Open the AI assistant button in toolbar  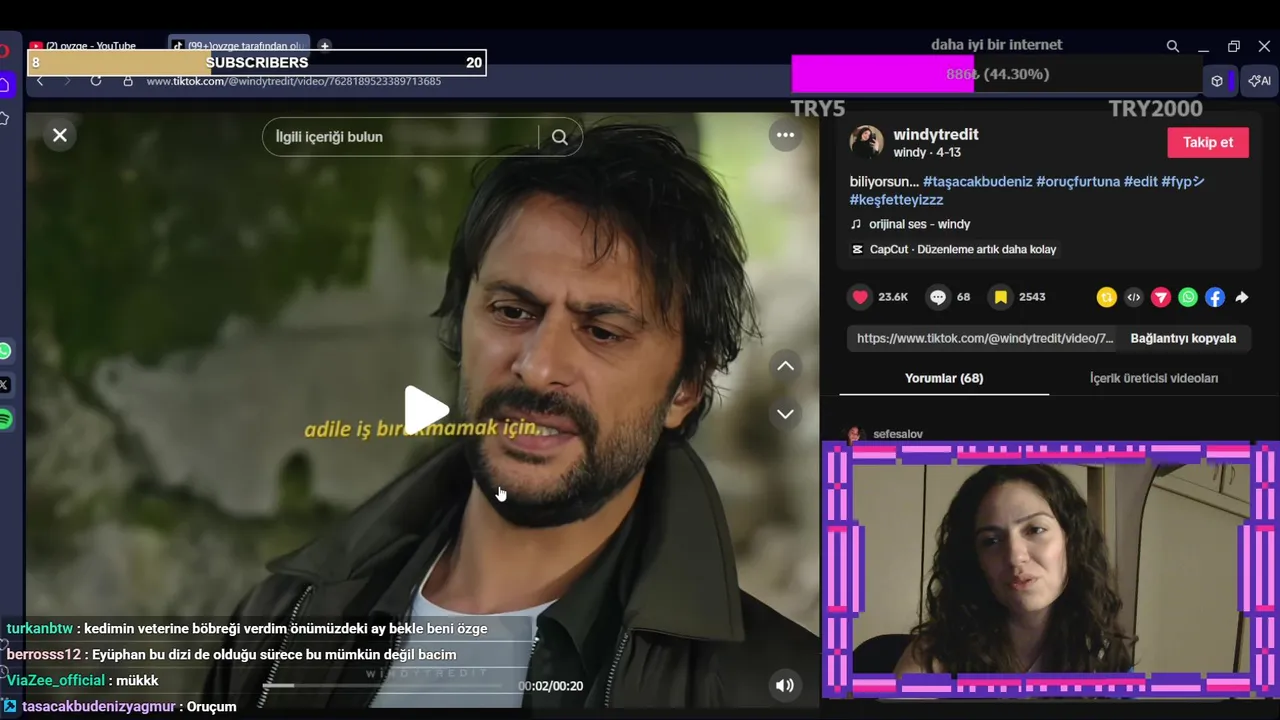point(1260,81)
